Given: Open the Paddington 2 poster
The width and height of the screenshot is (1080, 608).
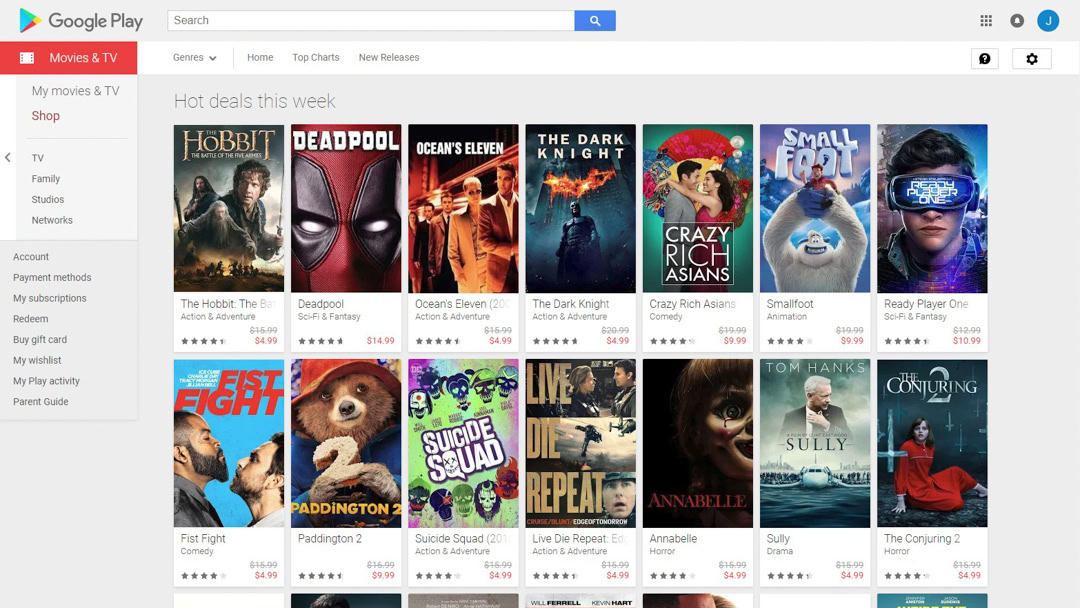Looking at the screenshot, I should tap(346, 443).
